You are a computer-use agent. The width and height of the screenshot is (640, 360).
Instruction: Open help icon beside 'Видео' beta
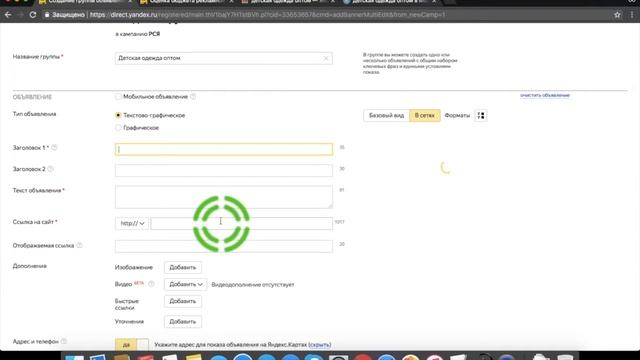[151, 284]
